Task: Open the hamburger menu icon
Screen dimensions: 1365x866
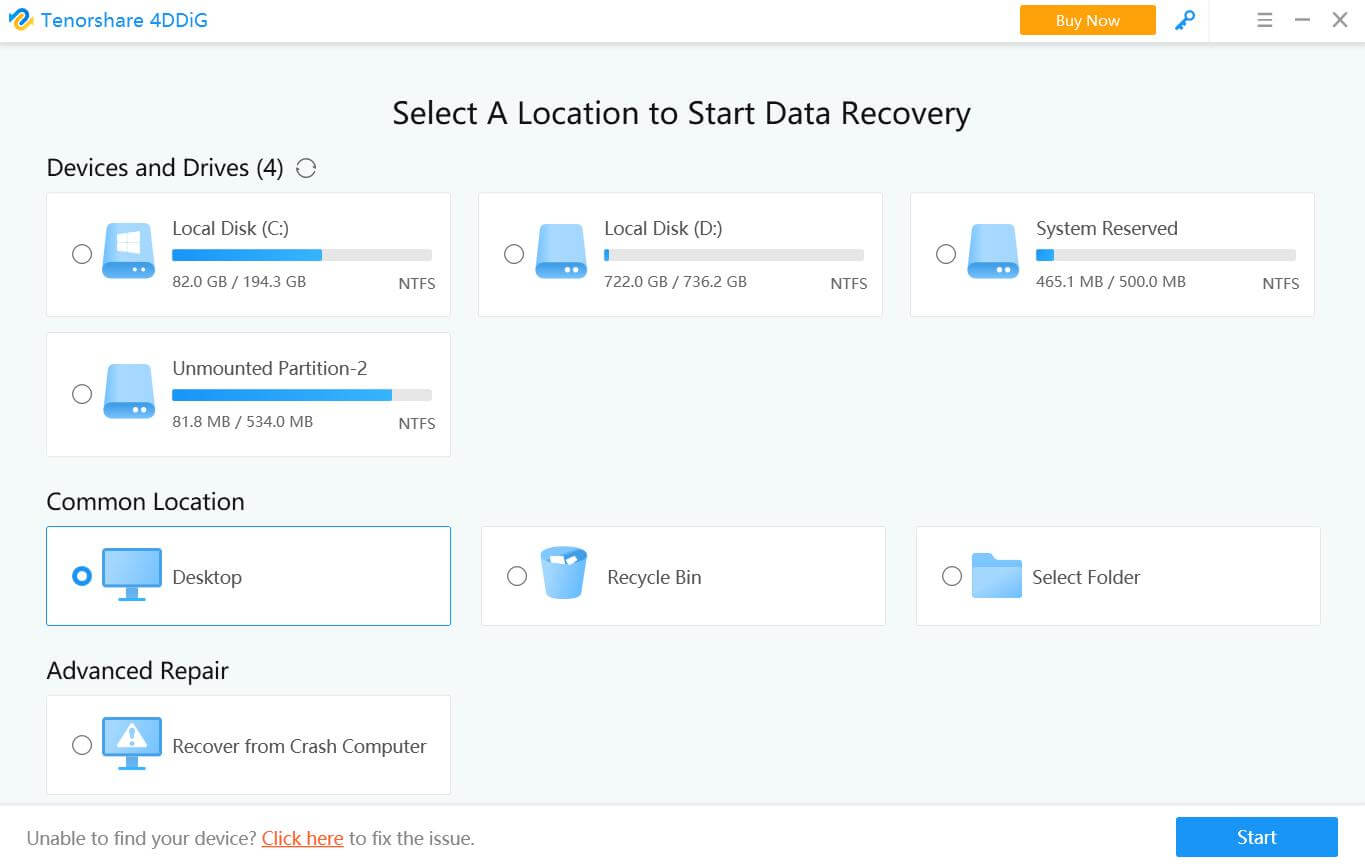Action: tap(1265, 20)
